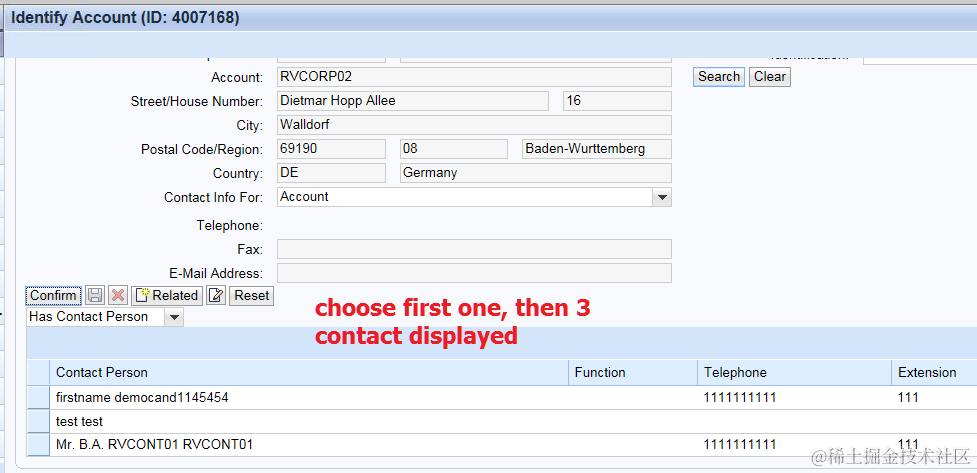Click the Confirm button
977x473 pixels.
tap(54, 295)
